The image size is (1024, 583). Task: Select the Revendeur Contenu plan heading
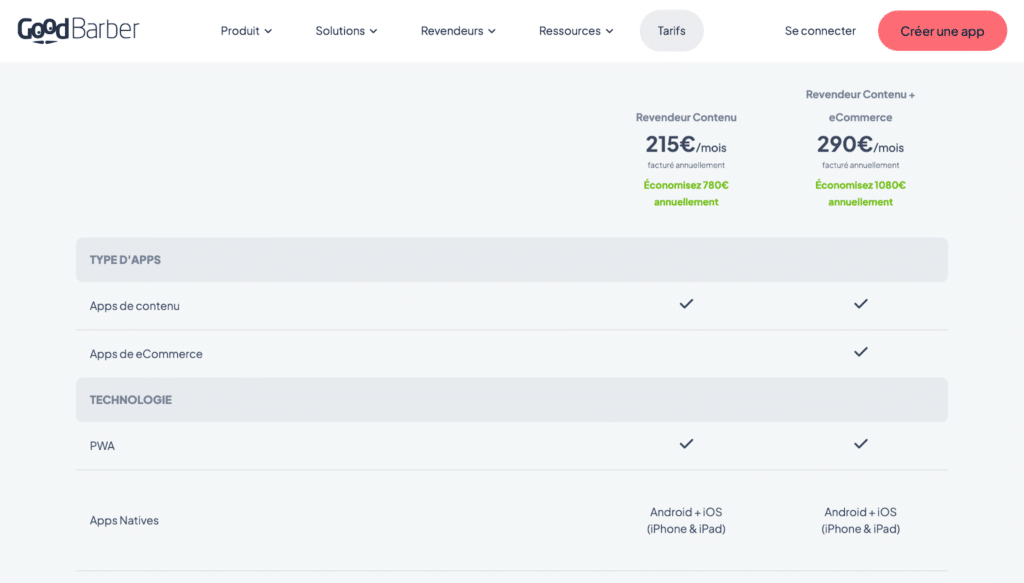click(x=686, y=118)
